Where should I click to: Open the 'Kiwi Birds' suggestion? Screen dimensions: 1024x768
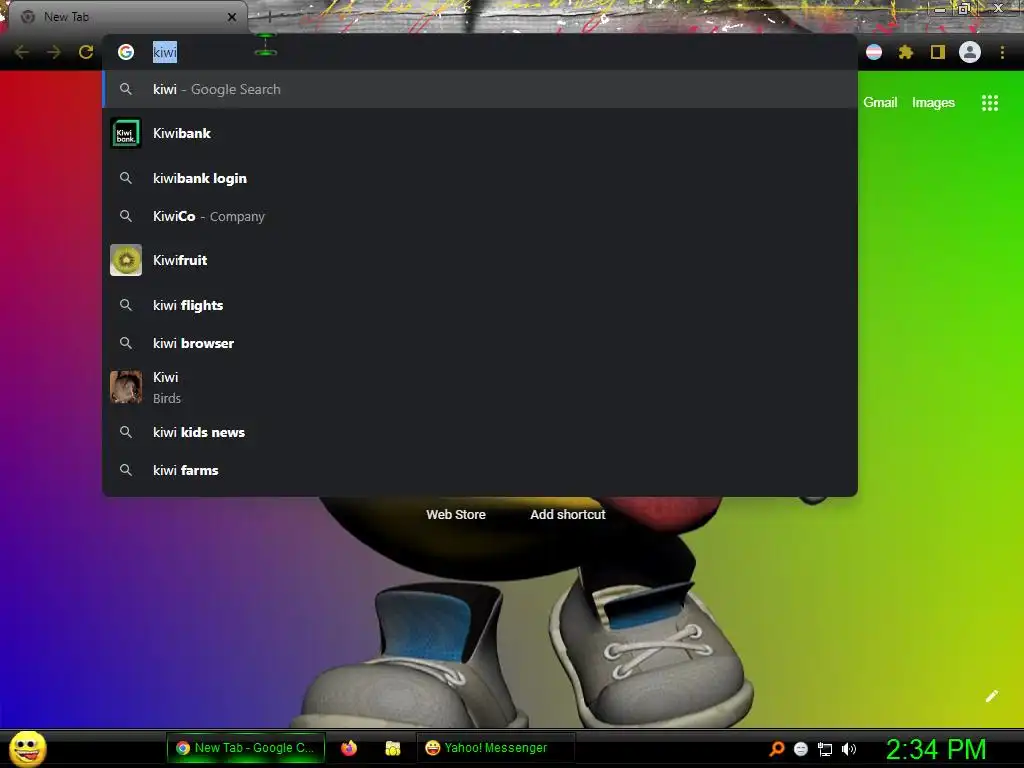click(479, 387)
